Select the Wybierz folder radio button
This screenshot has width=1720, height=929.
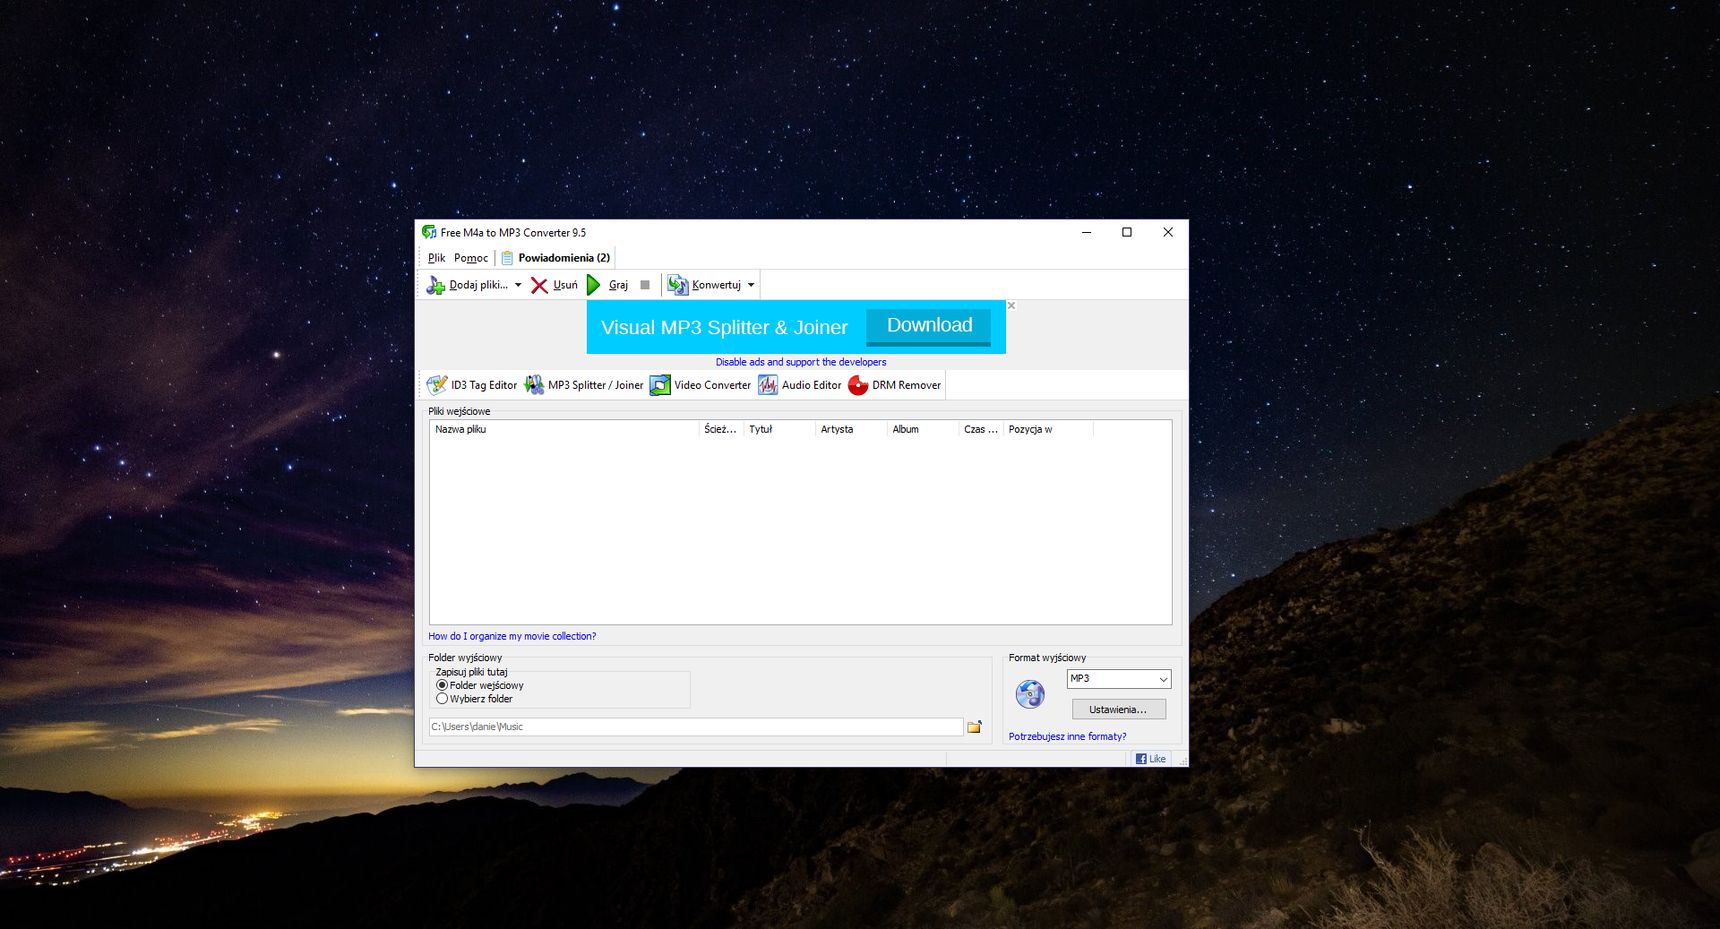pyautogui.click(x=442, y=699)
